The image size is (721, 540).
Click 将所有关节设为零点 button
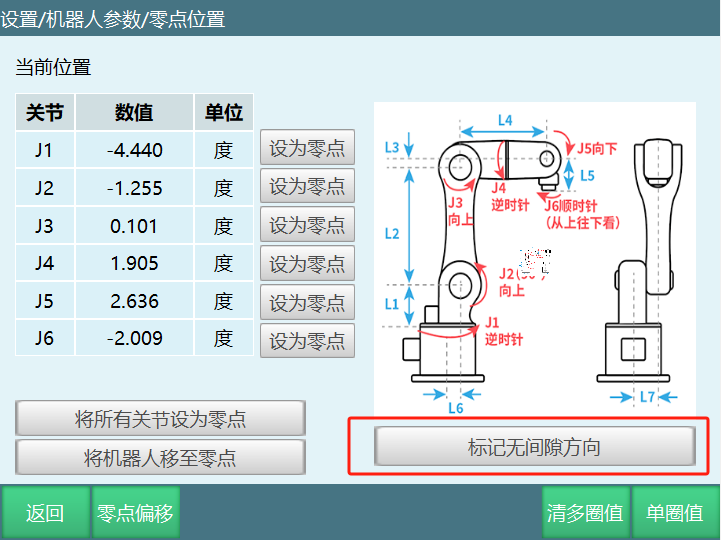click(160, 419)
